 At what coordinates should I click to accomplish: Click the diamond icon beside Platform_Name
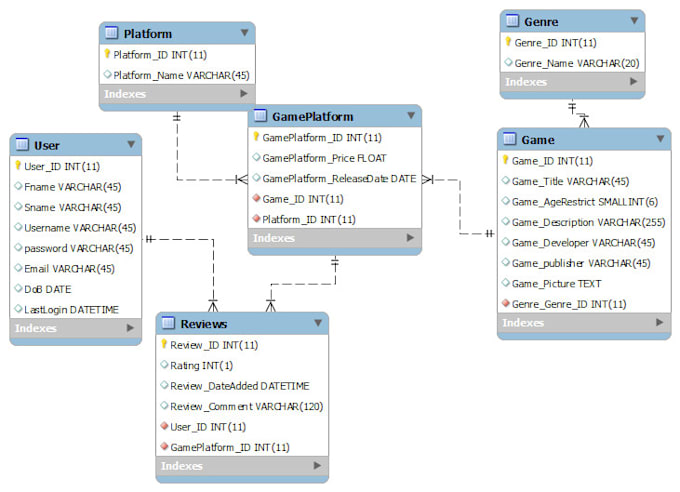[108, 74]
